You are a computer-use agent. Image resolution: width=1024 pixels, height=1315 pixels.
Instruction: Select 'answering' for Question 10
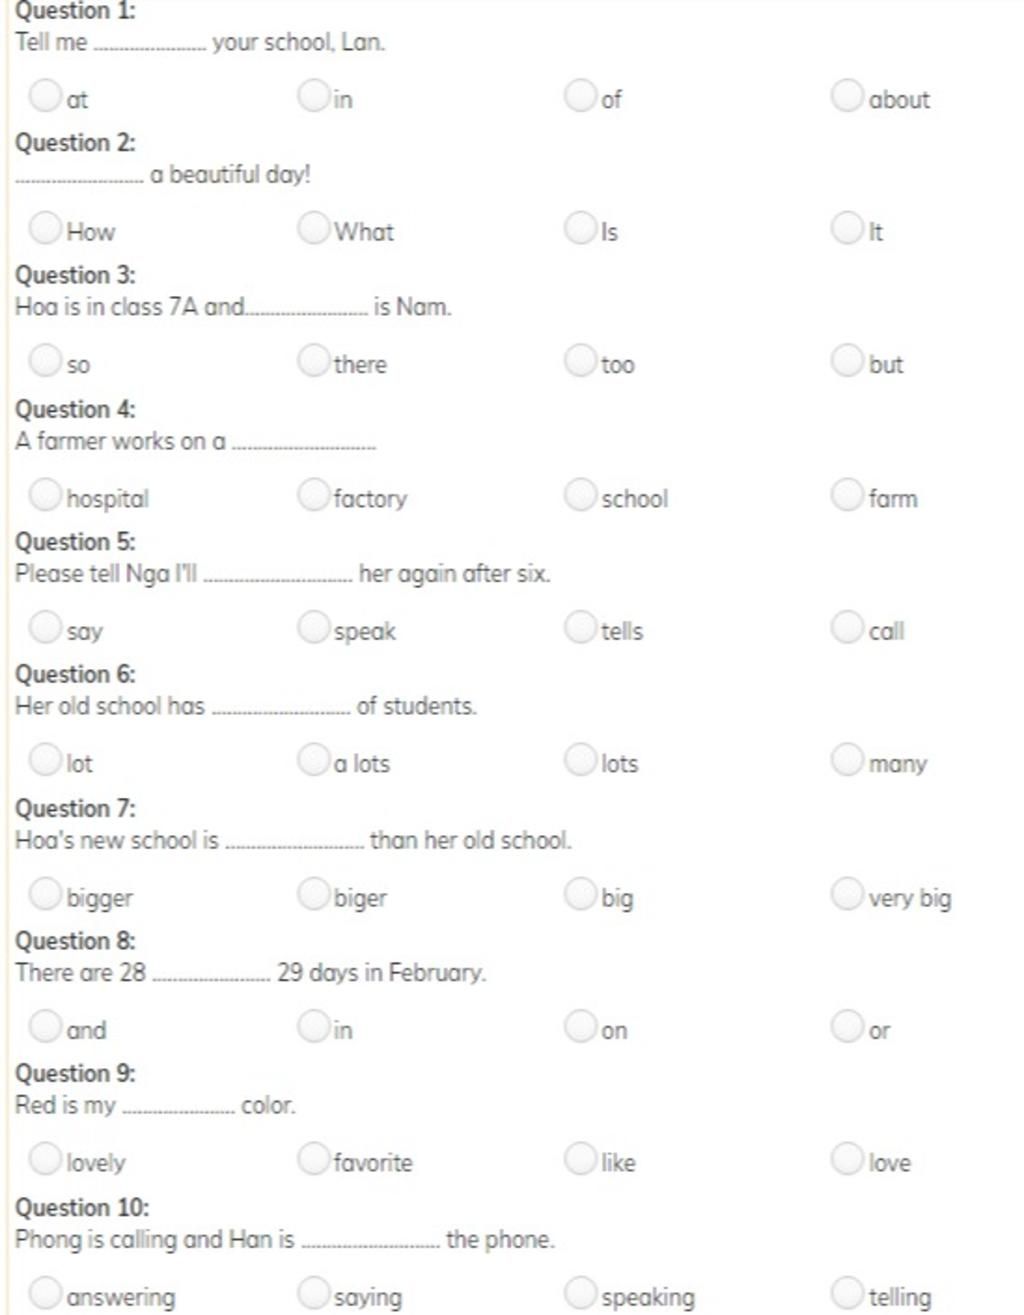44,1292
